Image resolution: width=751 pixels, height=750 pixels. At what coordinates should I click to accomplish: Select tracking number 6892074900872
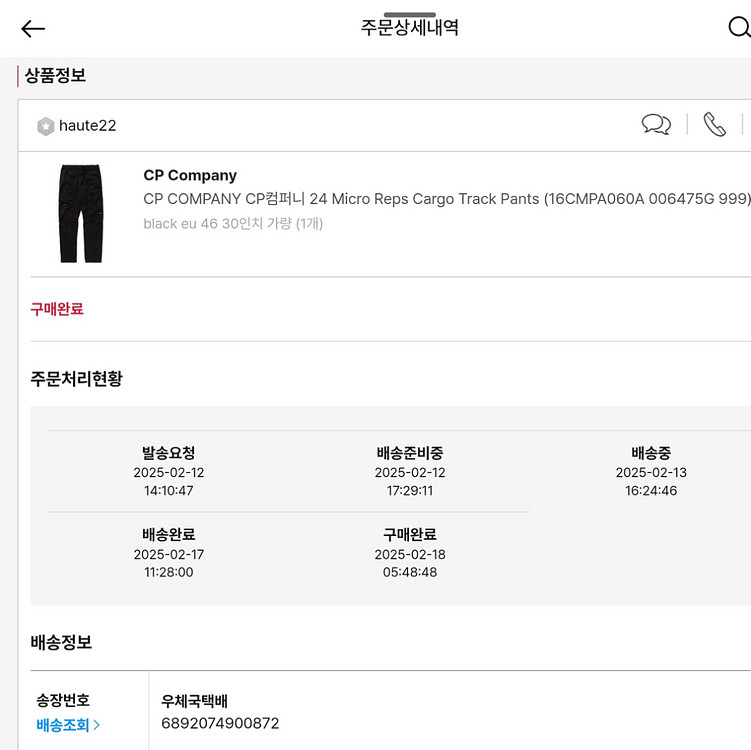click(220, 723)
